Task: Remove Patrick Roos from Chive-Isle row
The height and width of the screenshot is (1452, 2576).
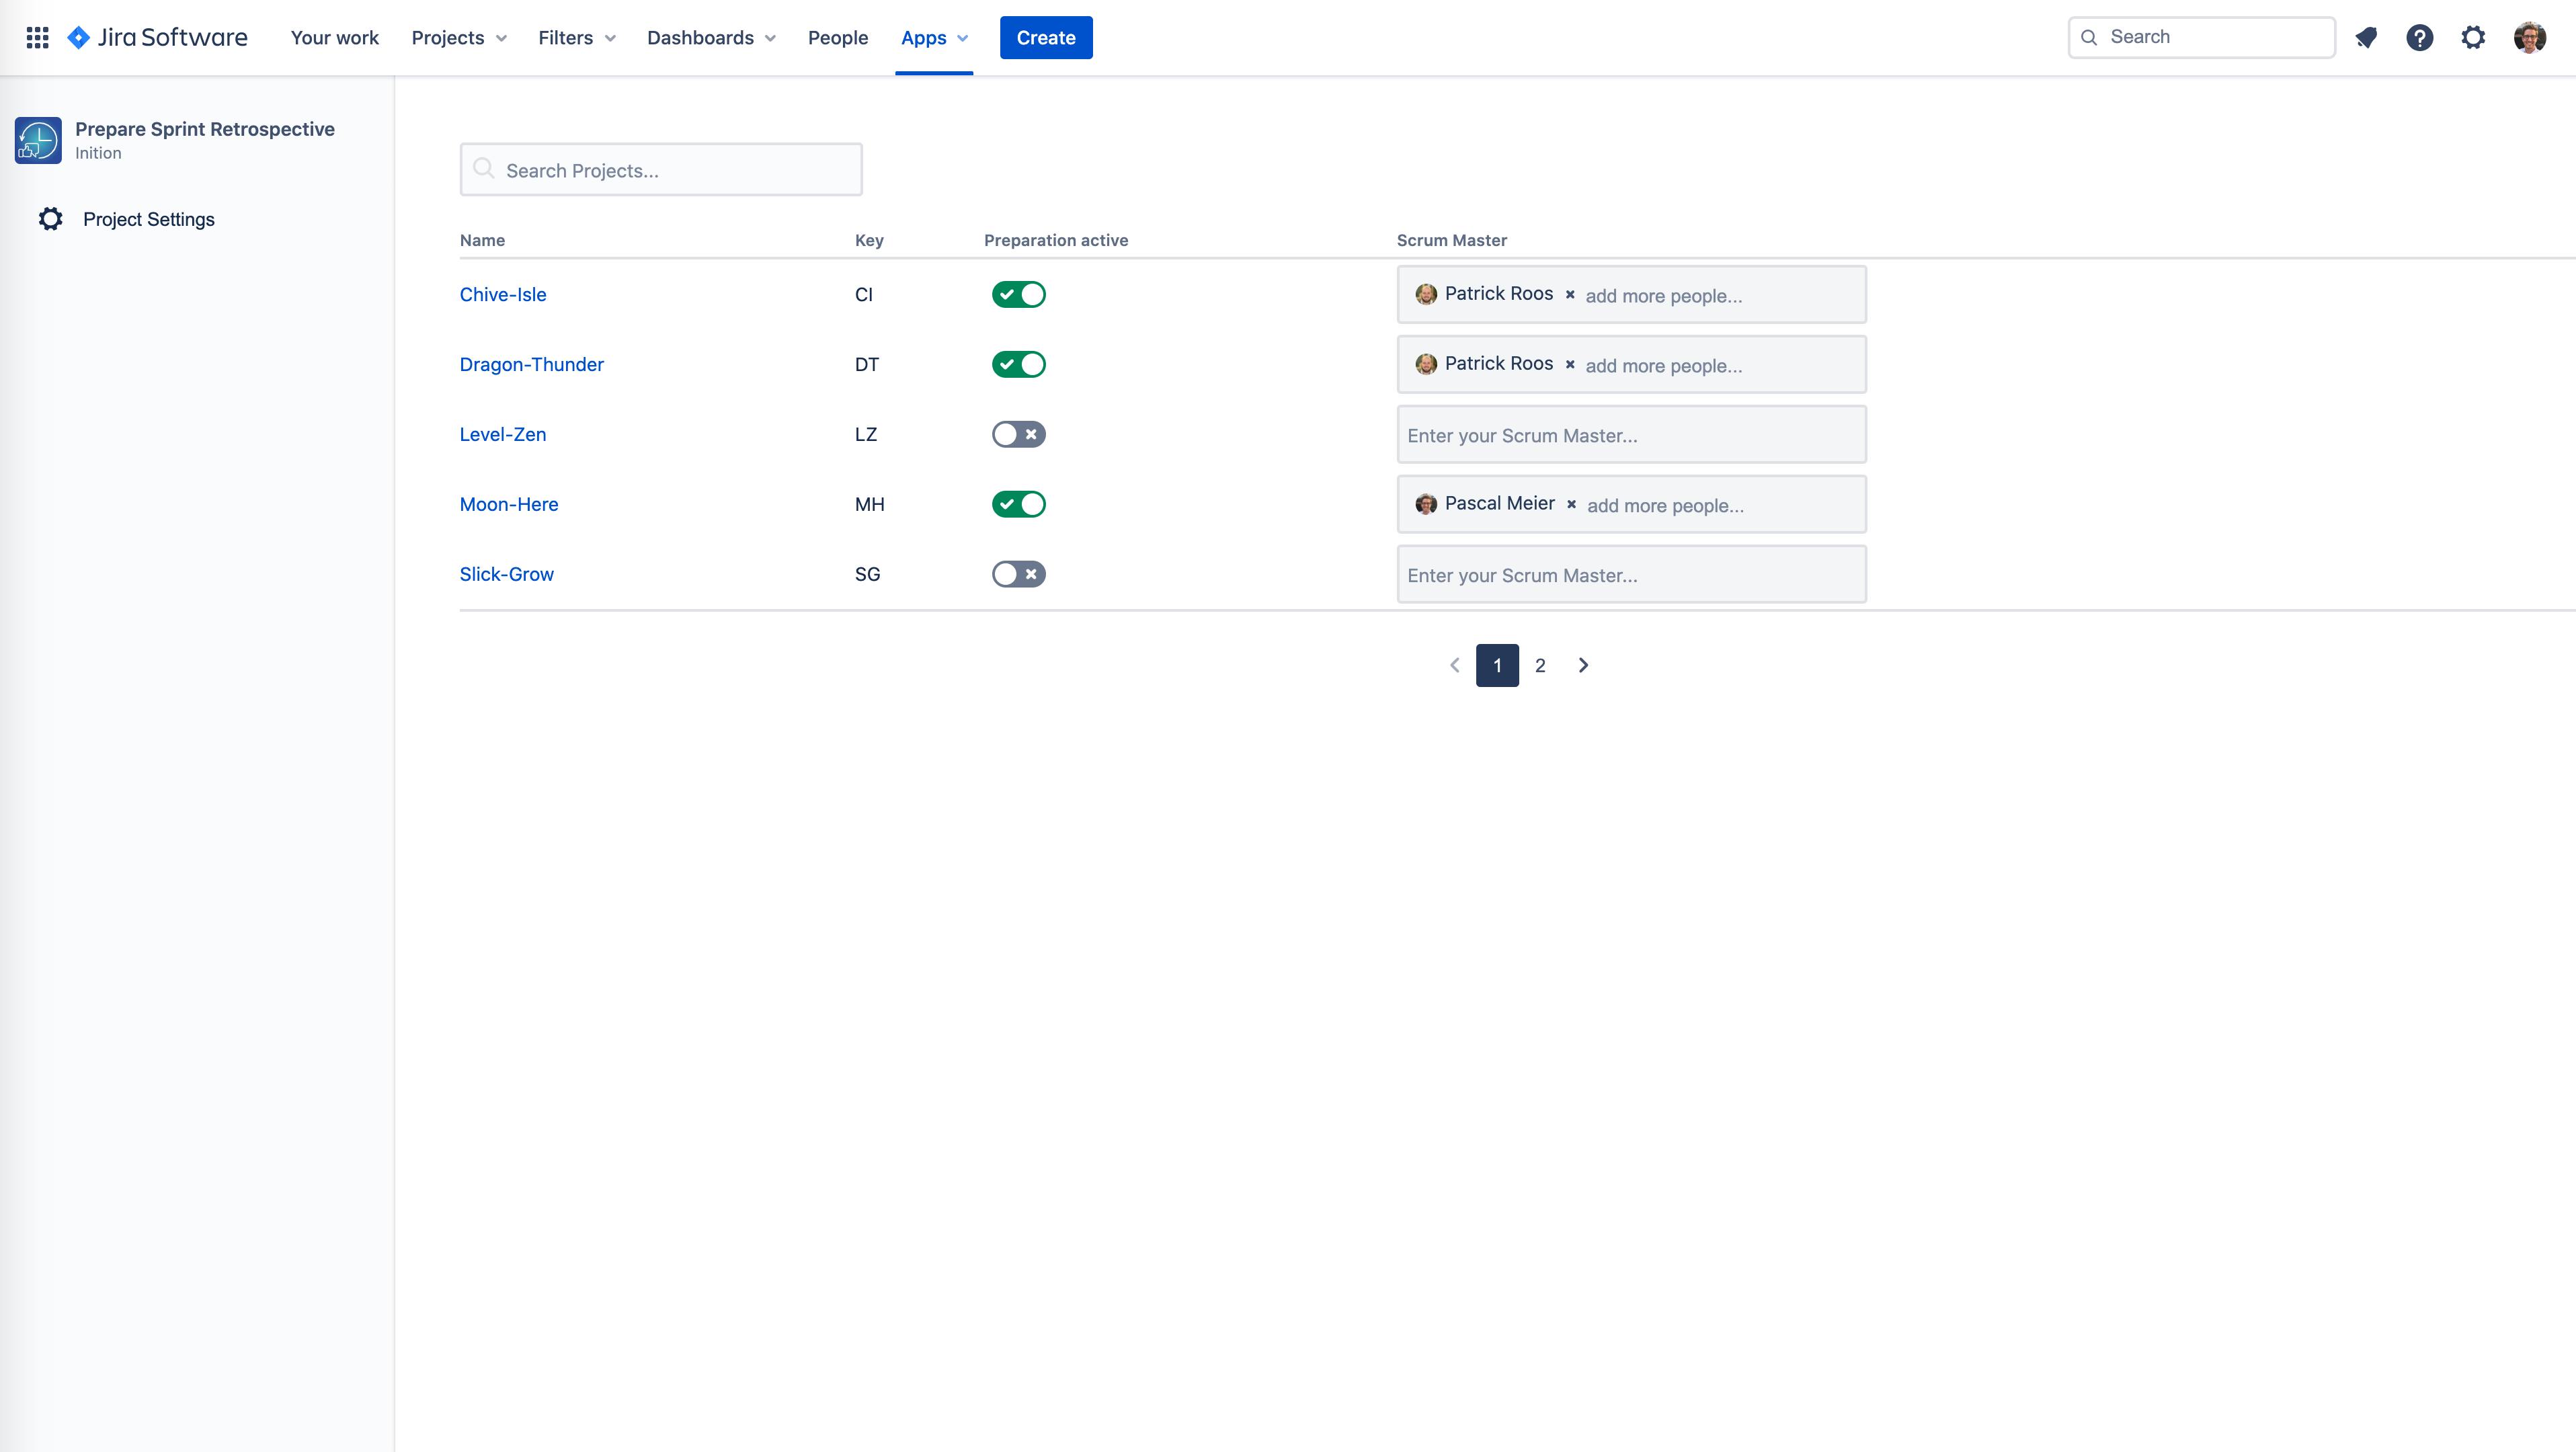Action: point(1570,294)
